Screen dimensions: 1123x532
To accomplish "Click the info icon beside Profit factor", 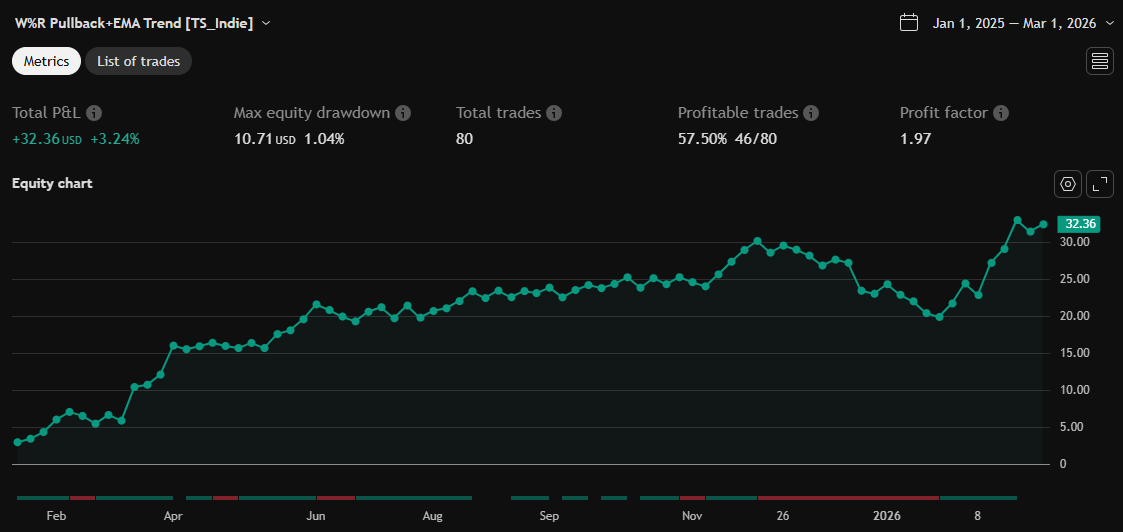I will [x=1001, y=113].
